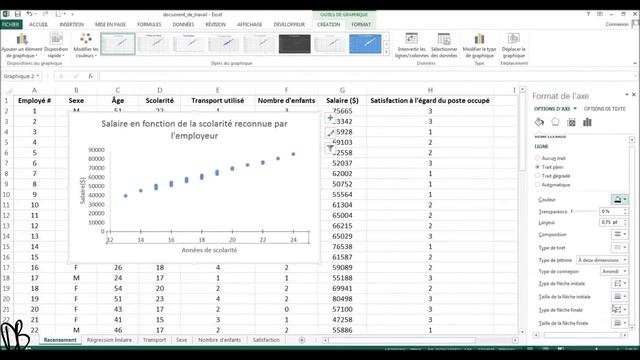Image resolution: width=640 pixels, height=360 pixels.
Task: Open Modifier les couleurs palette
Action: coord(86,46)
